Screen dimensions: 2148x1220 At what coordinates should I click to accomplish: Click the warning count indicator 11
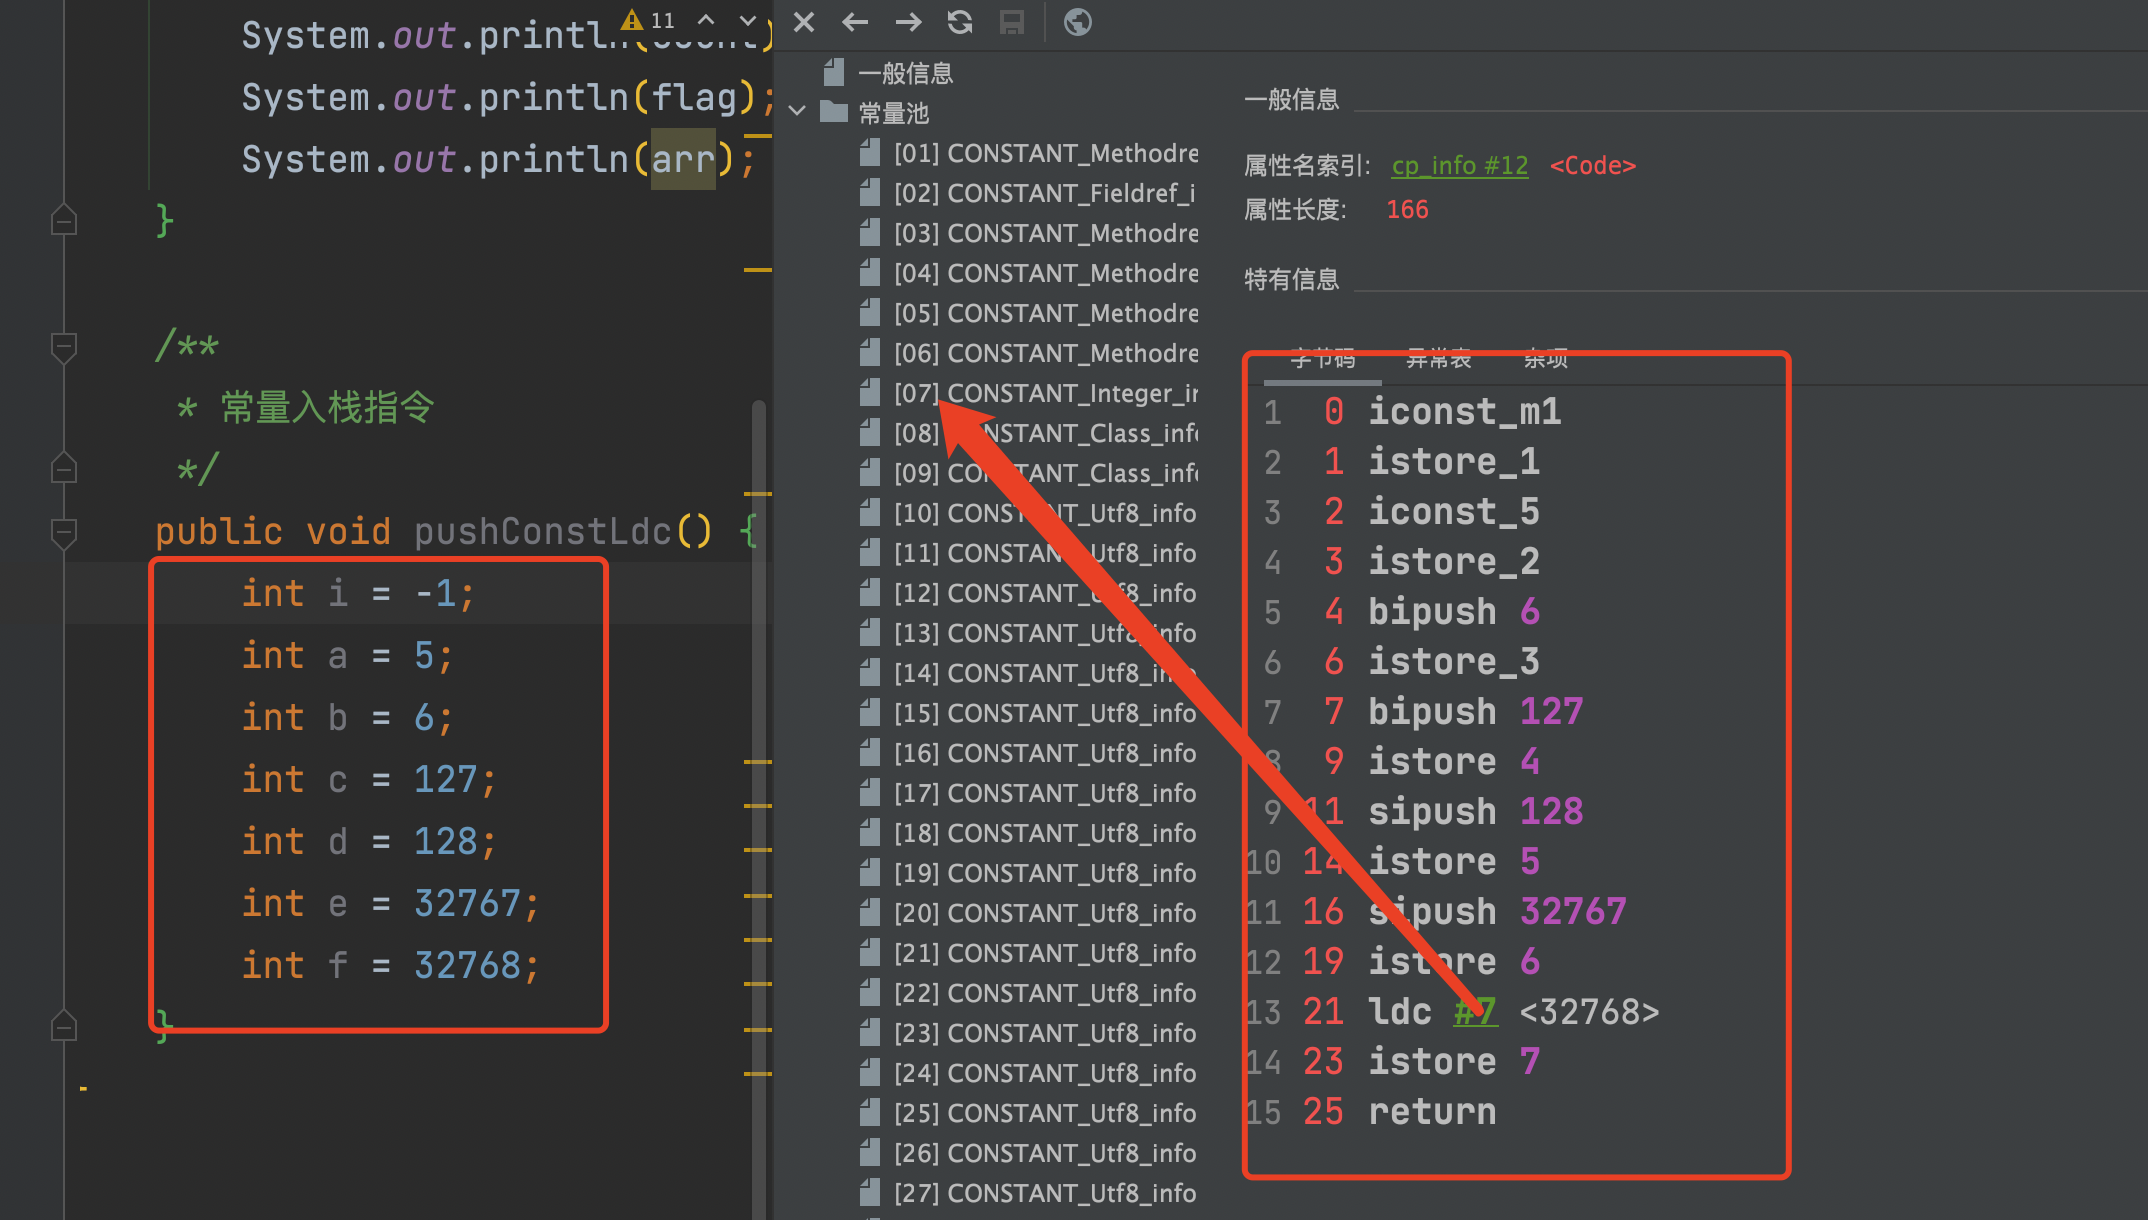coord(650,20)
